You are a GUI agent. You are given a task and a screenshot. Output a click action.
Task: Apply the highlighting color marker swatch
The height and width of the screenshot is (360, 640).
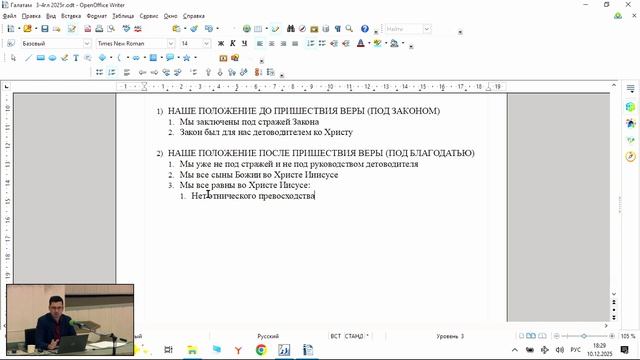click(x=377, y=43)
